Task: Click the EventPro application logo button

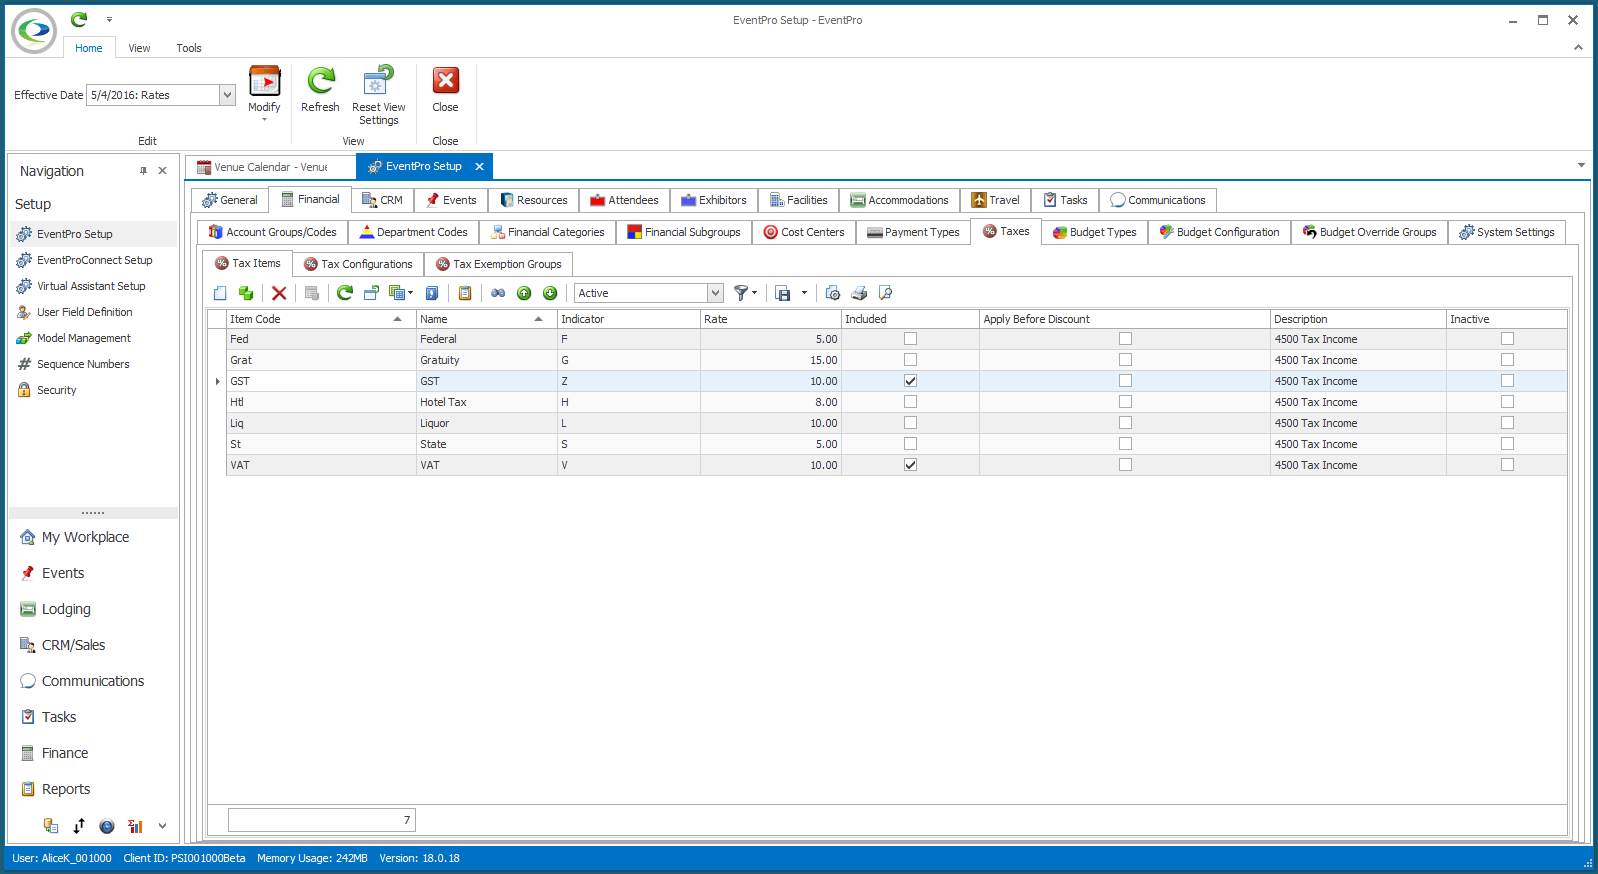Action: (34, 31)
